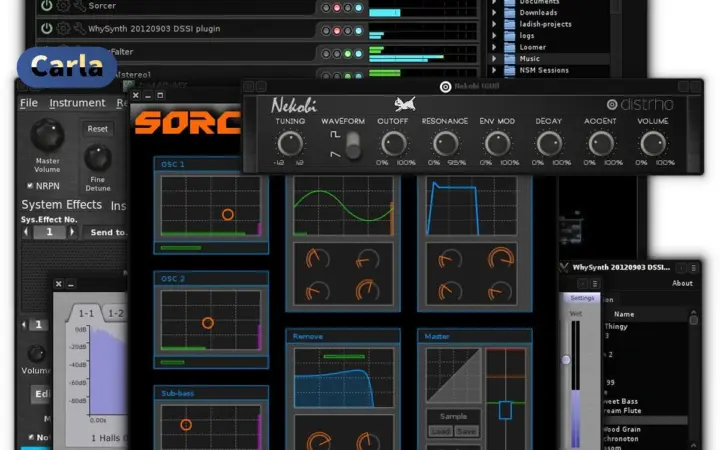Click the Nekobi Cutoff knob
The height and width of the screenshot is (450, 720).
393,144
